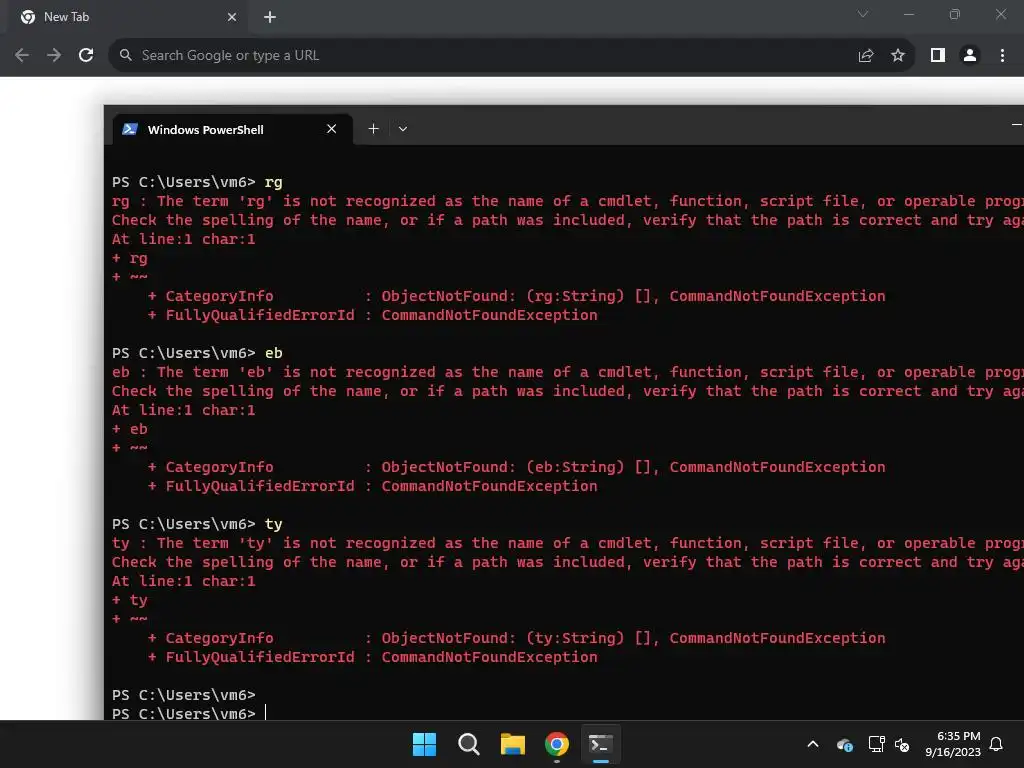Open a new Chrome tab
This screenshot has width=1024, height=768.
click(x=270, y=17)
